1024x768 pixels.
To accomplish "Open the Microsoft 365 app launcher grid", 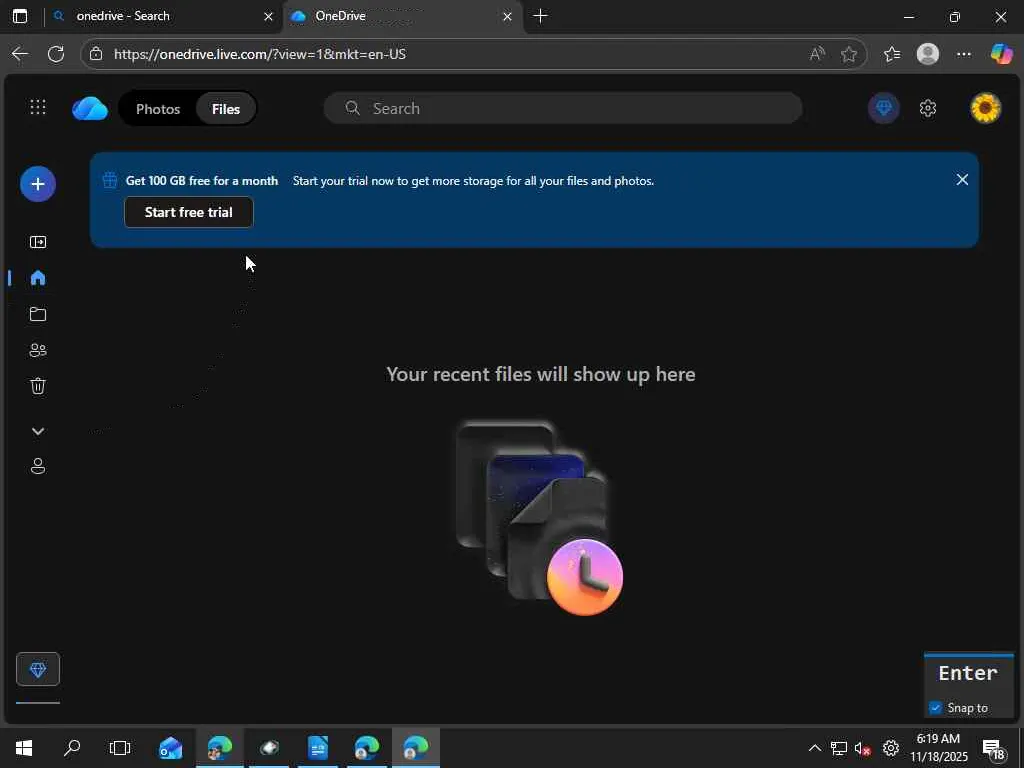I will click(x=38, y=107).
